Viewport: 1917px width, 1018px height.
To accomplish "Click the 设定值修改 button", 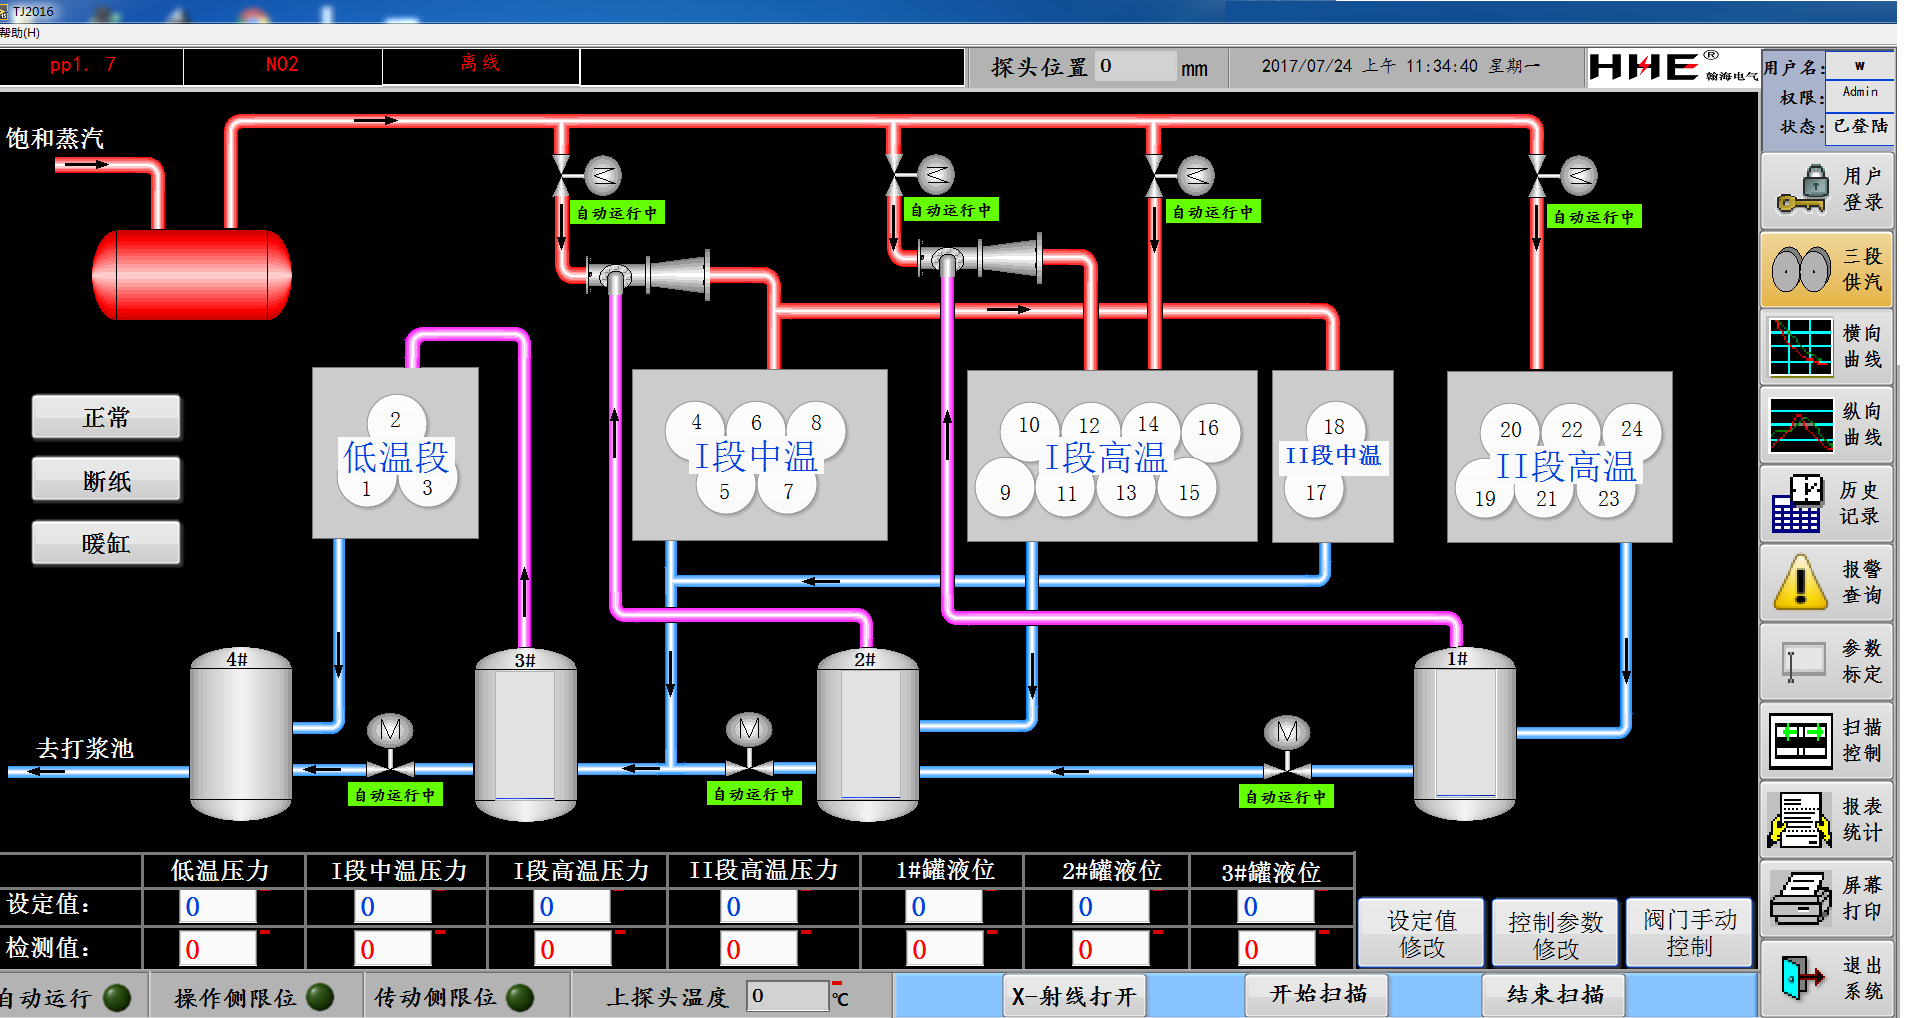I will pyautogui.click(x=1421, y=933).
